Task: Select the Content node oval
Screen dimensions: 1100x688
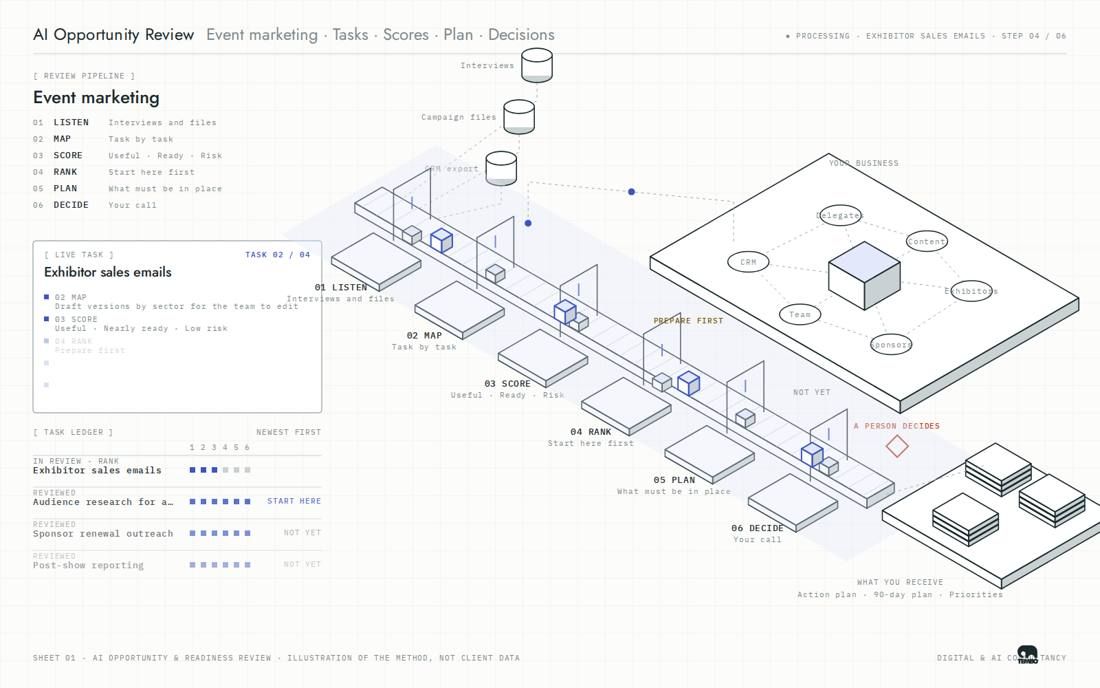Action: click(x=927, y=241)
